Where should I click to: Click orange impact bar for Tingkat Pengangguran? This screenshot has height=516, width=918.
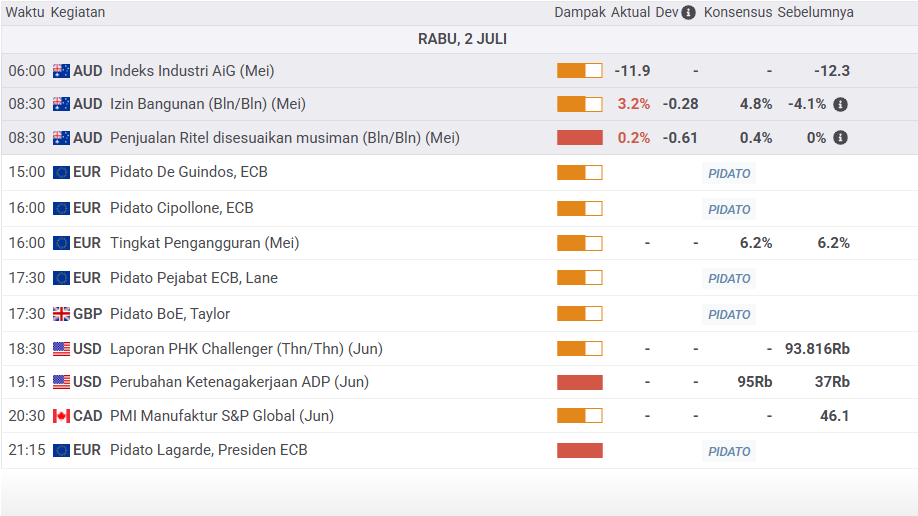click(579, 243)
